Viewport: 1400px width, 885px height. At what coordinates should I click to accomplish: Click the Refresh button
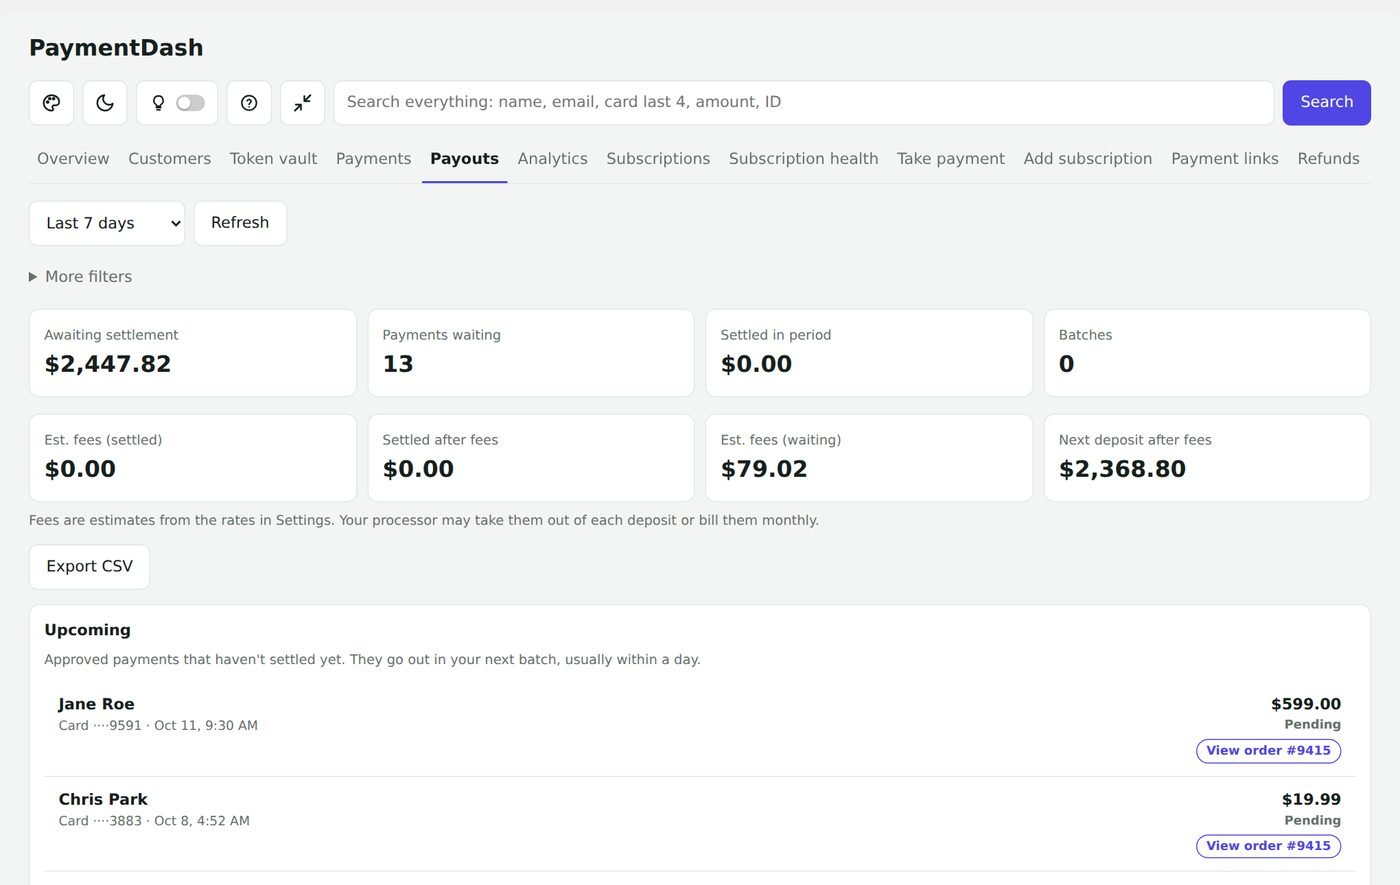pyautogui.click(x=240, y=223)
